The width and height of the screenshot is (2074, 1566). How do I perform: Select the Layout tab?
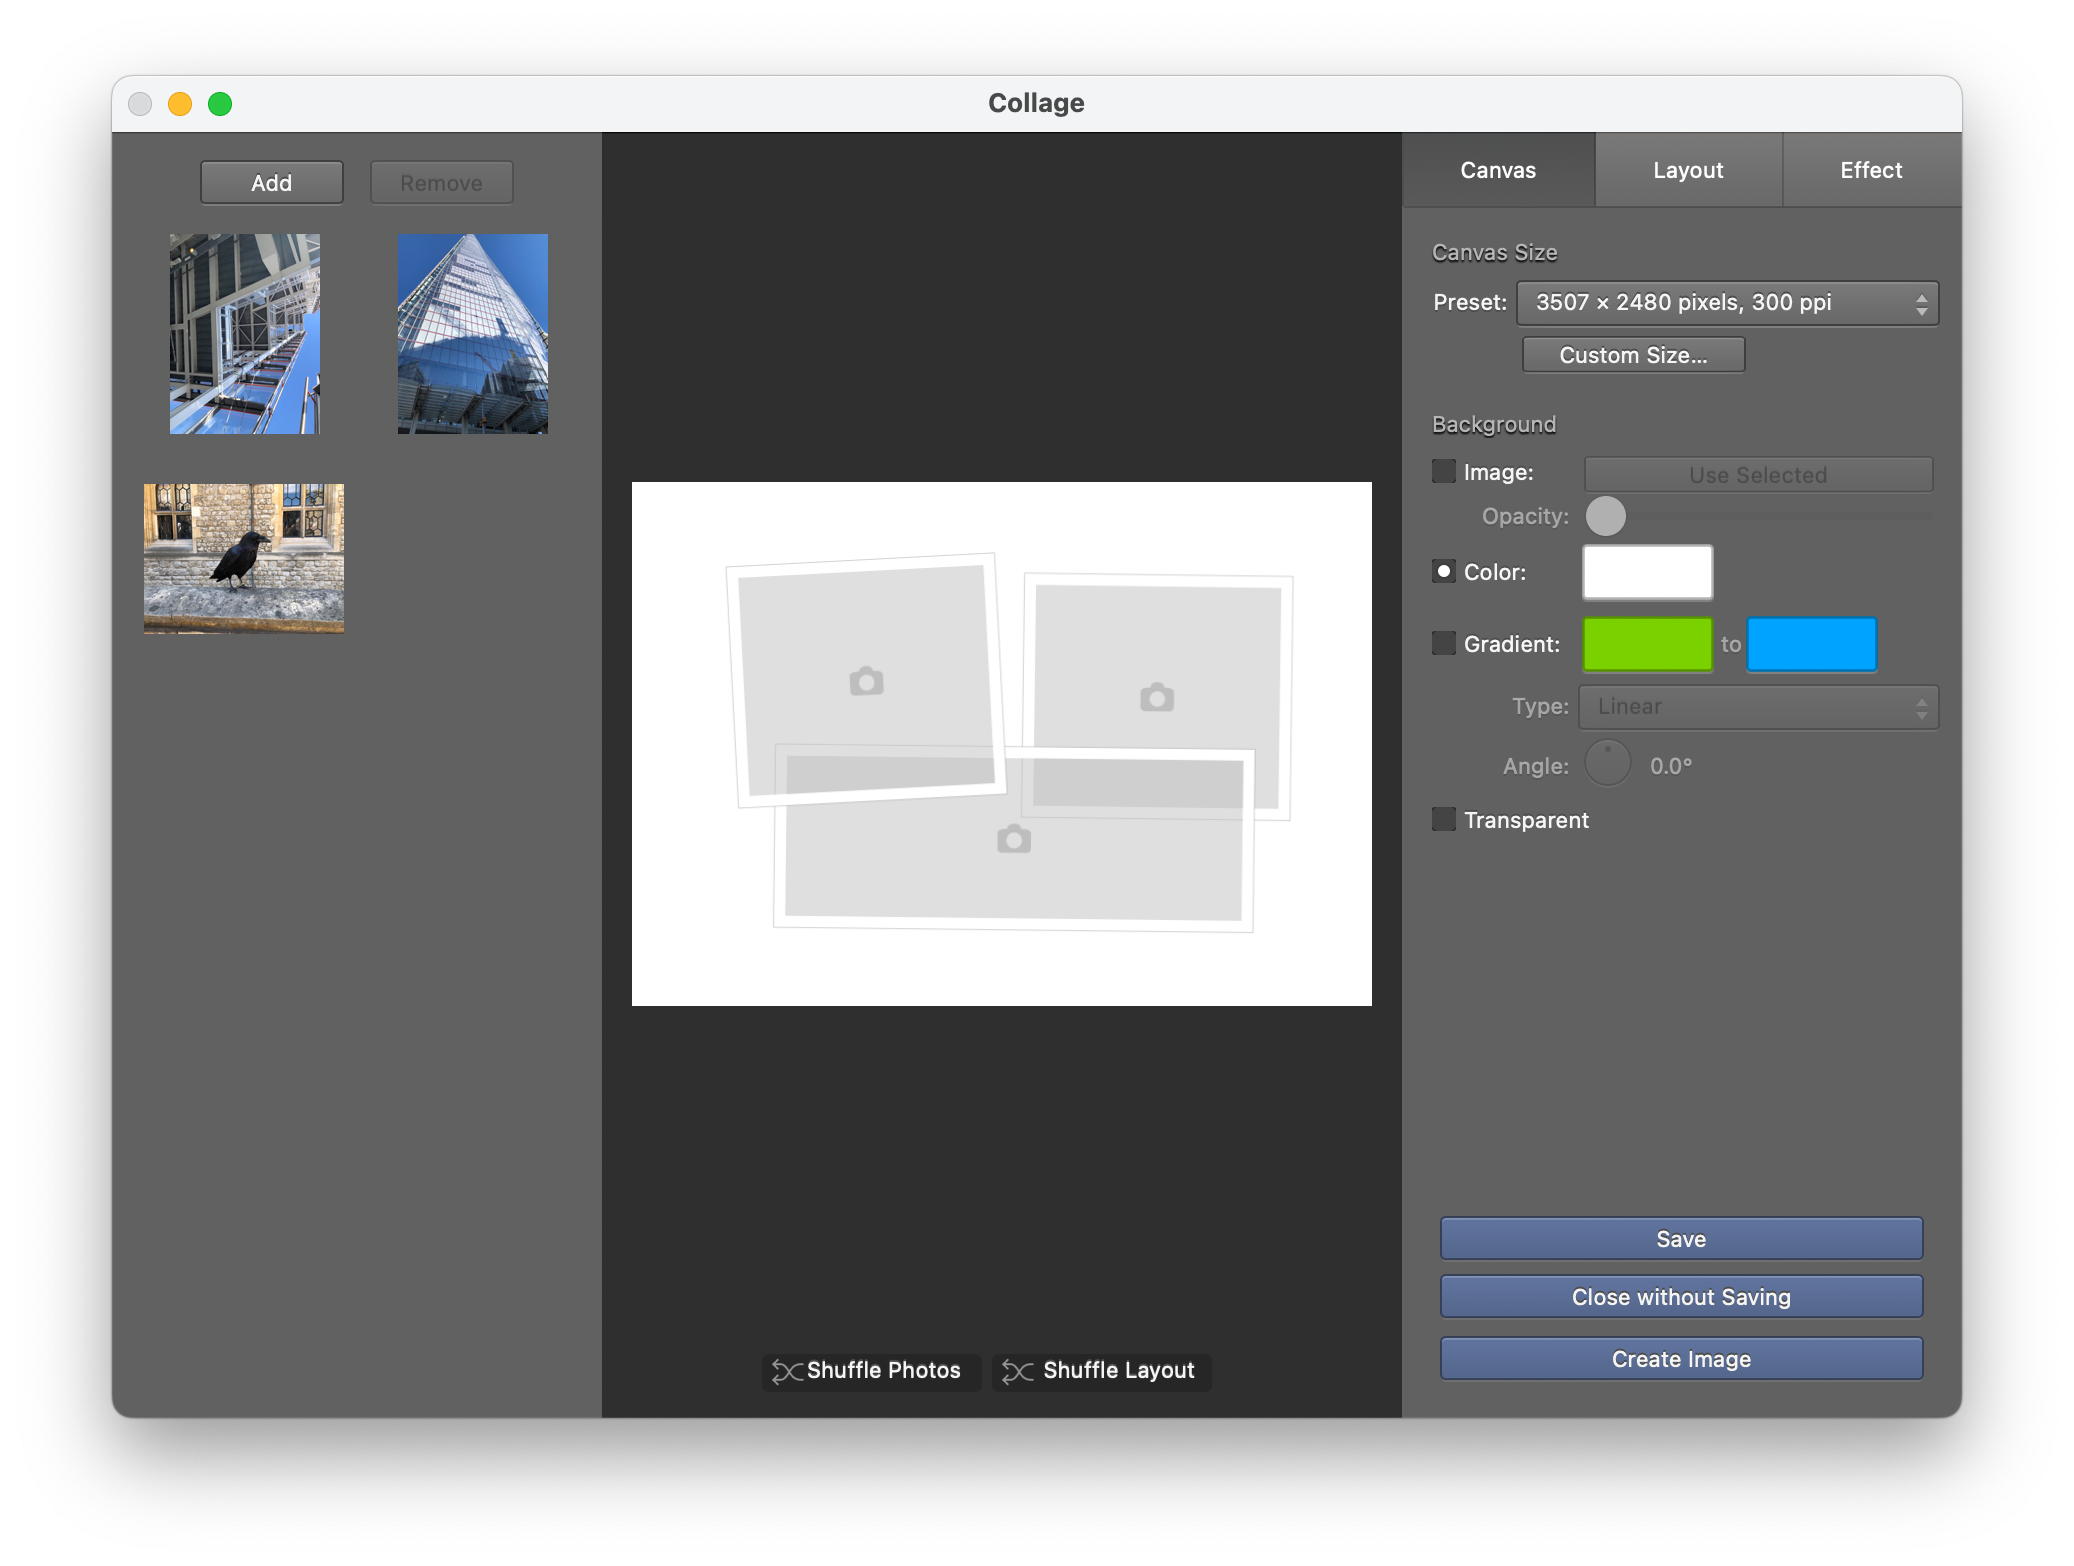click(x=1687, y=169)
